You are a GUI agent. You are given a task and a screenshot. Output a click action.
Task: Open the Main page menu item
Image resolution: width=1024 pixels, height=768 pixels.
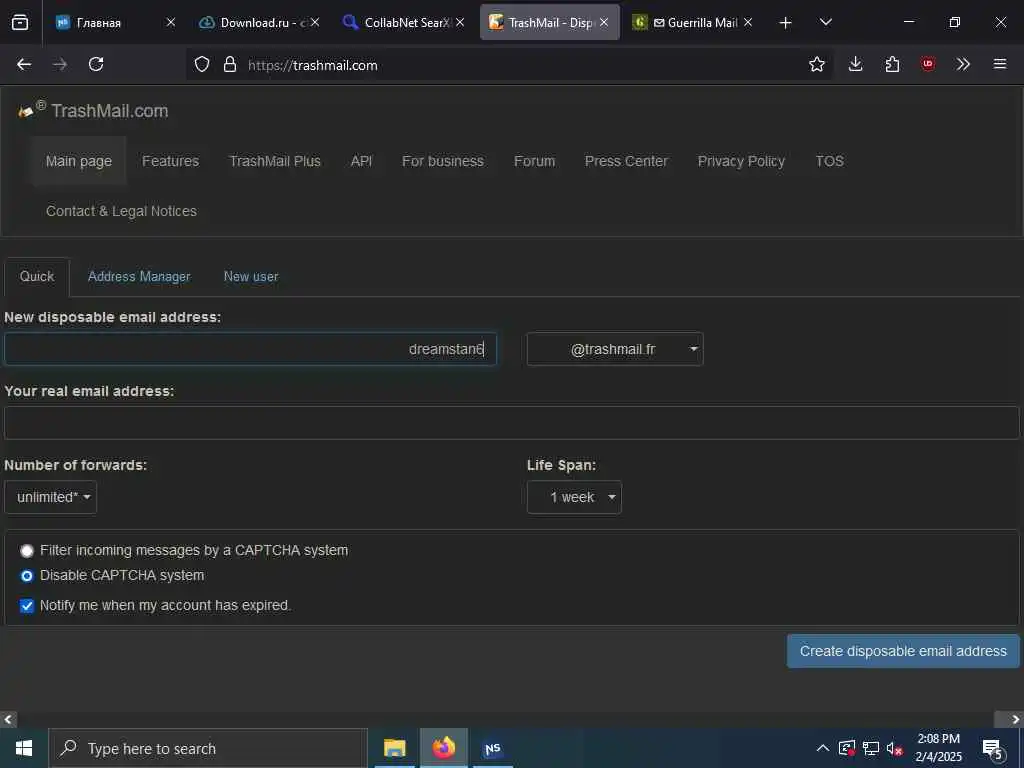tap(78, 161)
